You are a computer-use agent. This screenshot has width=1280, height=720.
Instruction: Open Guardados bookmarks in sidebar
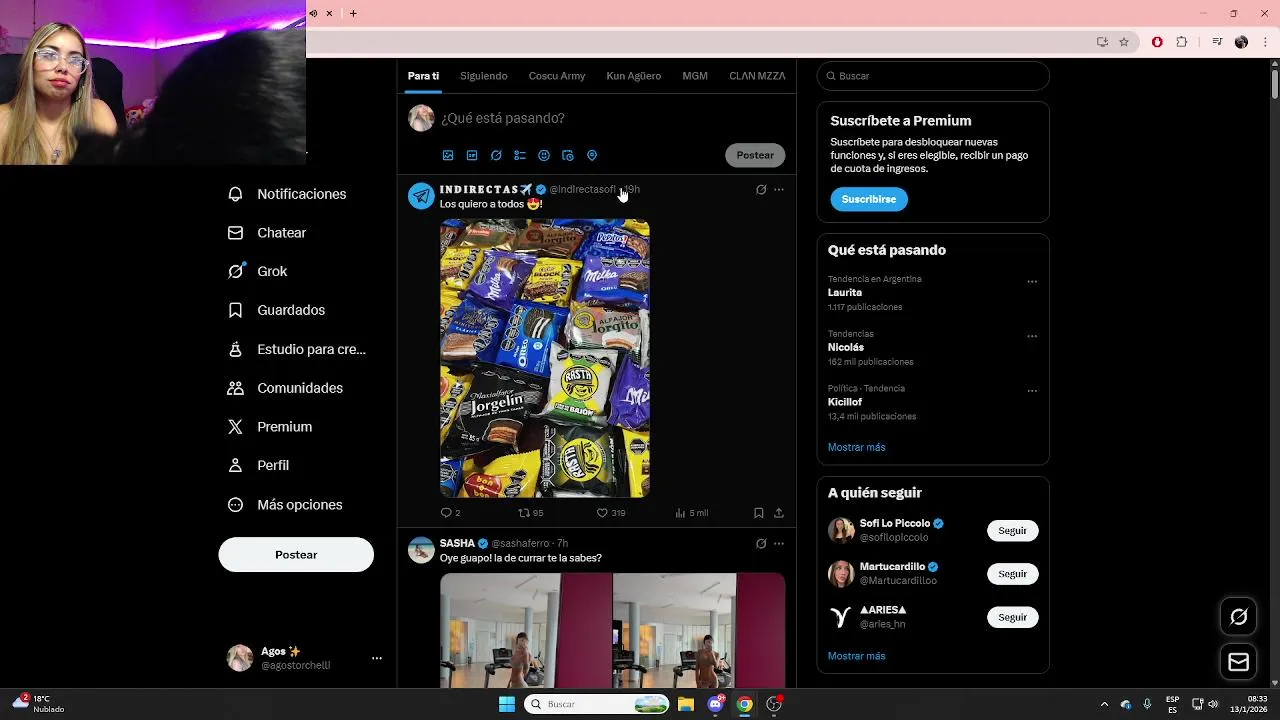coord(277,310)
